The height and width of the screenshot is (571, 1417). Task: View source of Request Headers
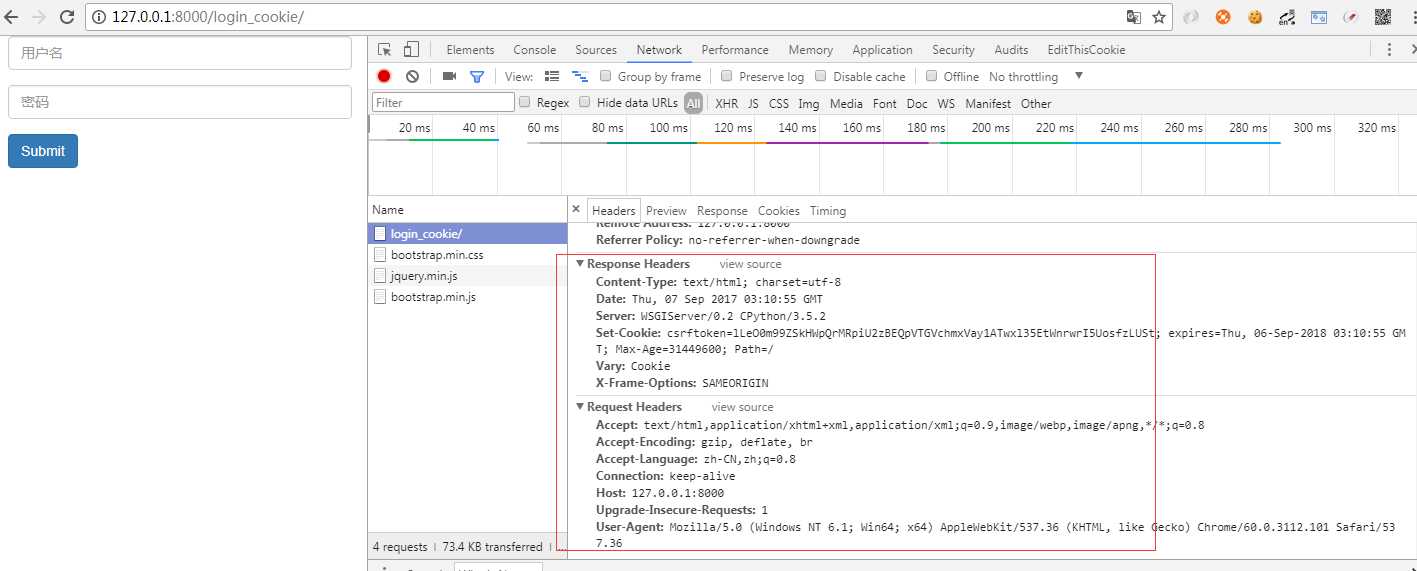[743, 407]
